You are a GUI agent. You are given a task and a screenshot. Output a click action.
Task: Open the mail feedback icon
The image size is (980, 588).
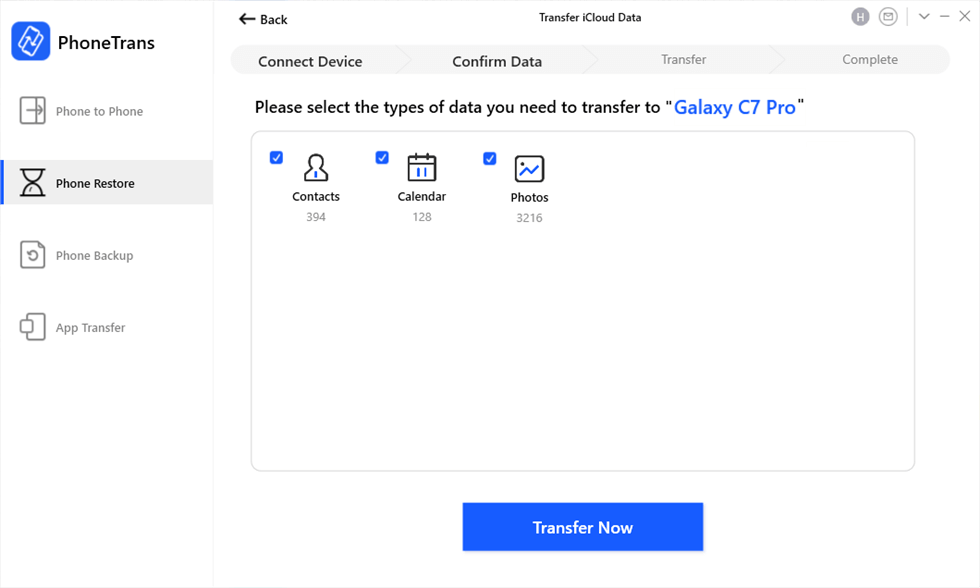[x=888, y=17]
